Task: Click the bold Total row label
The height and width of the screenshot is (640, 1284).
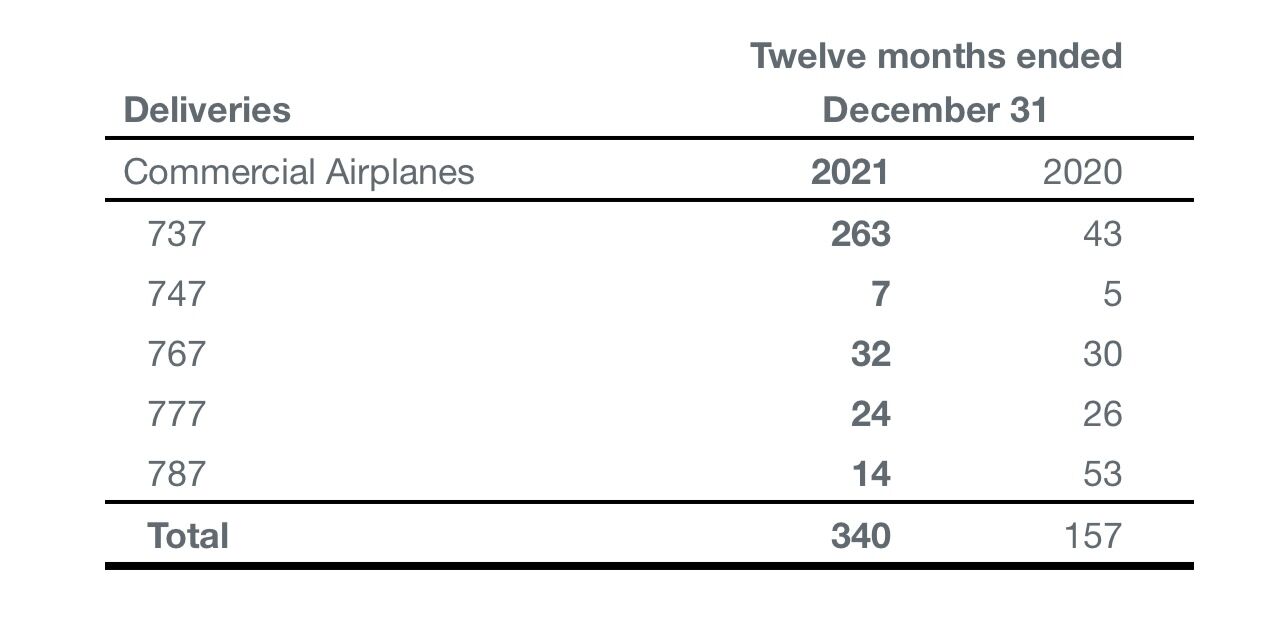Action: pos(188,536)
